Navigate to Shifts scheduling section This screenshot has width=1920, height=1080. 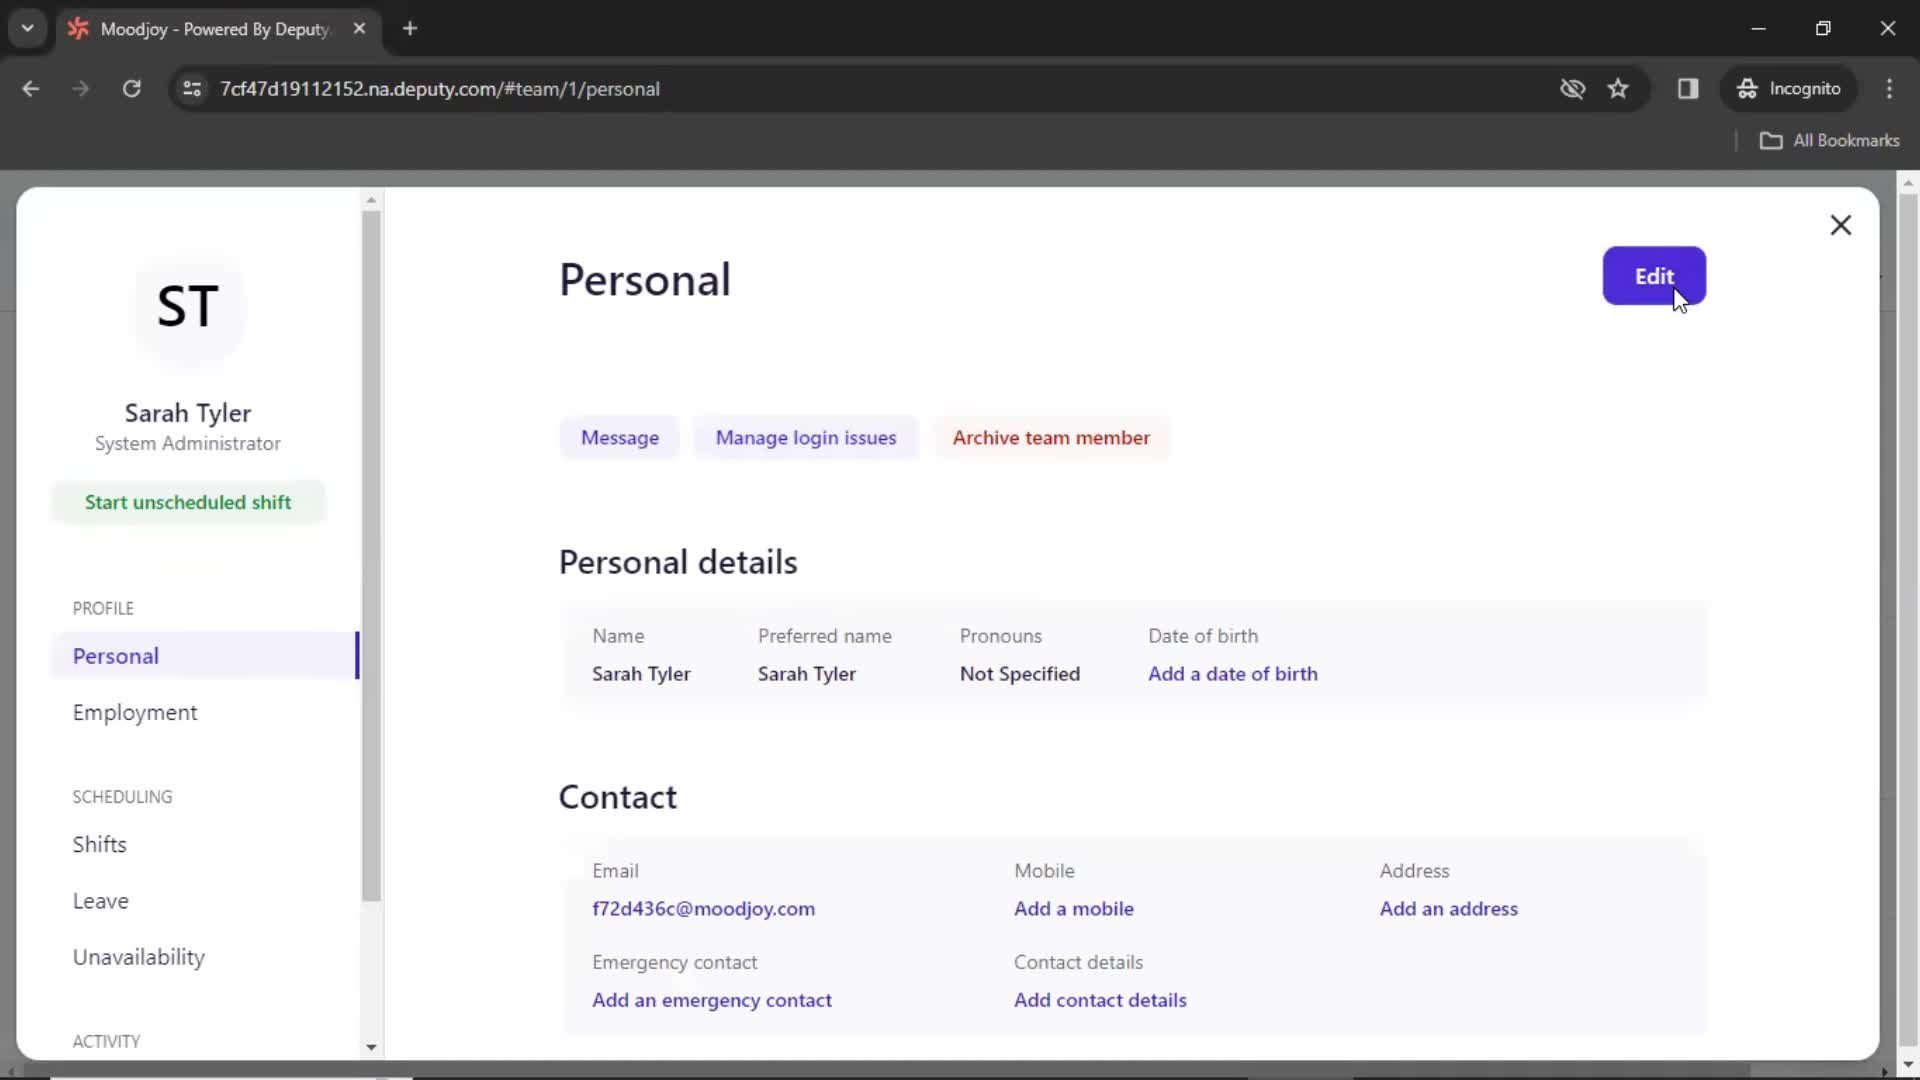pyautogui.click(x=99, y=844)
